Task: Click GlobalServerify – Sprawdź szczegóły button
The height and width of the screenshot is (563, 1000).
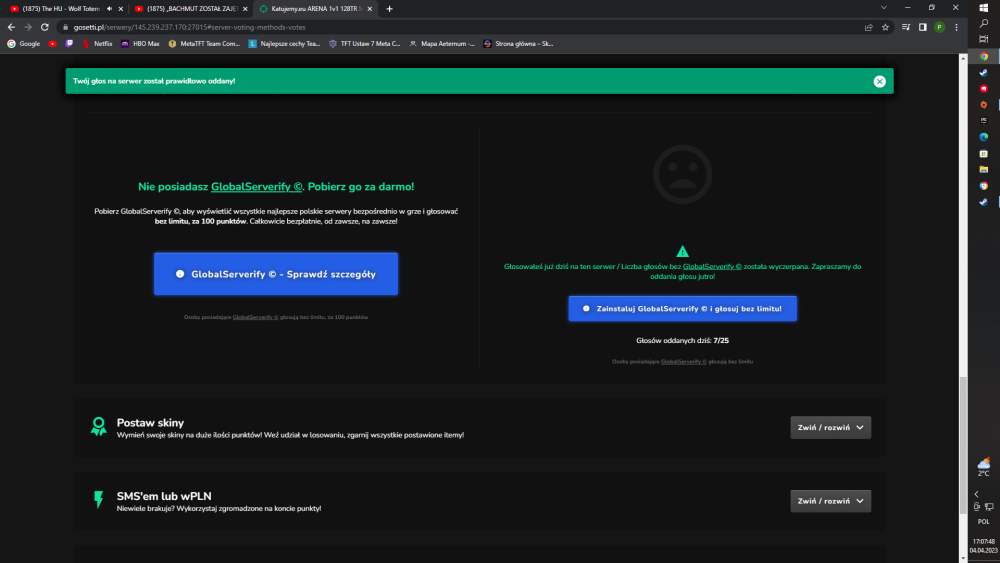Action: (x=276, y=274)
